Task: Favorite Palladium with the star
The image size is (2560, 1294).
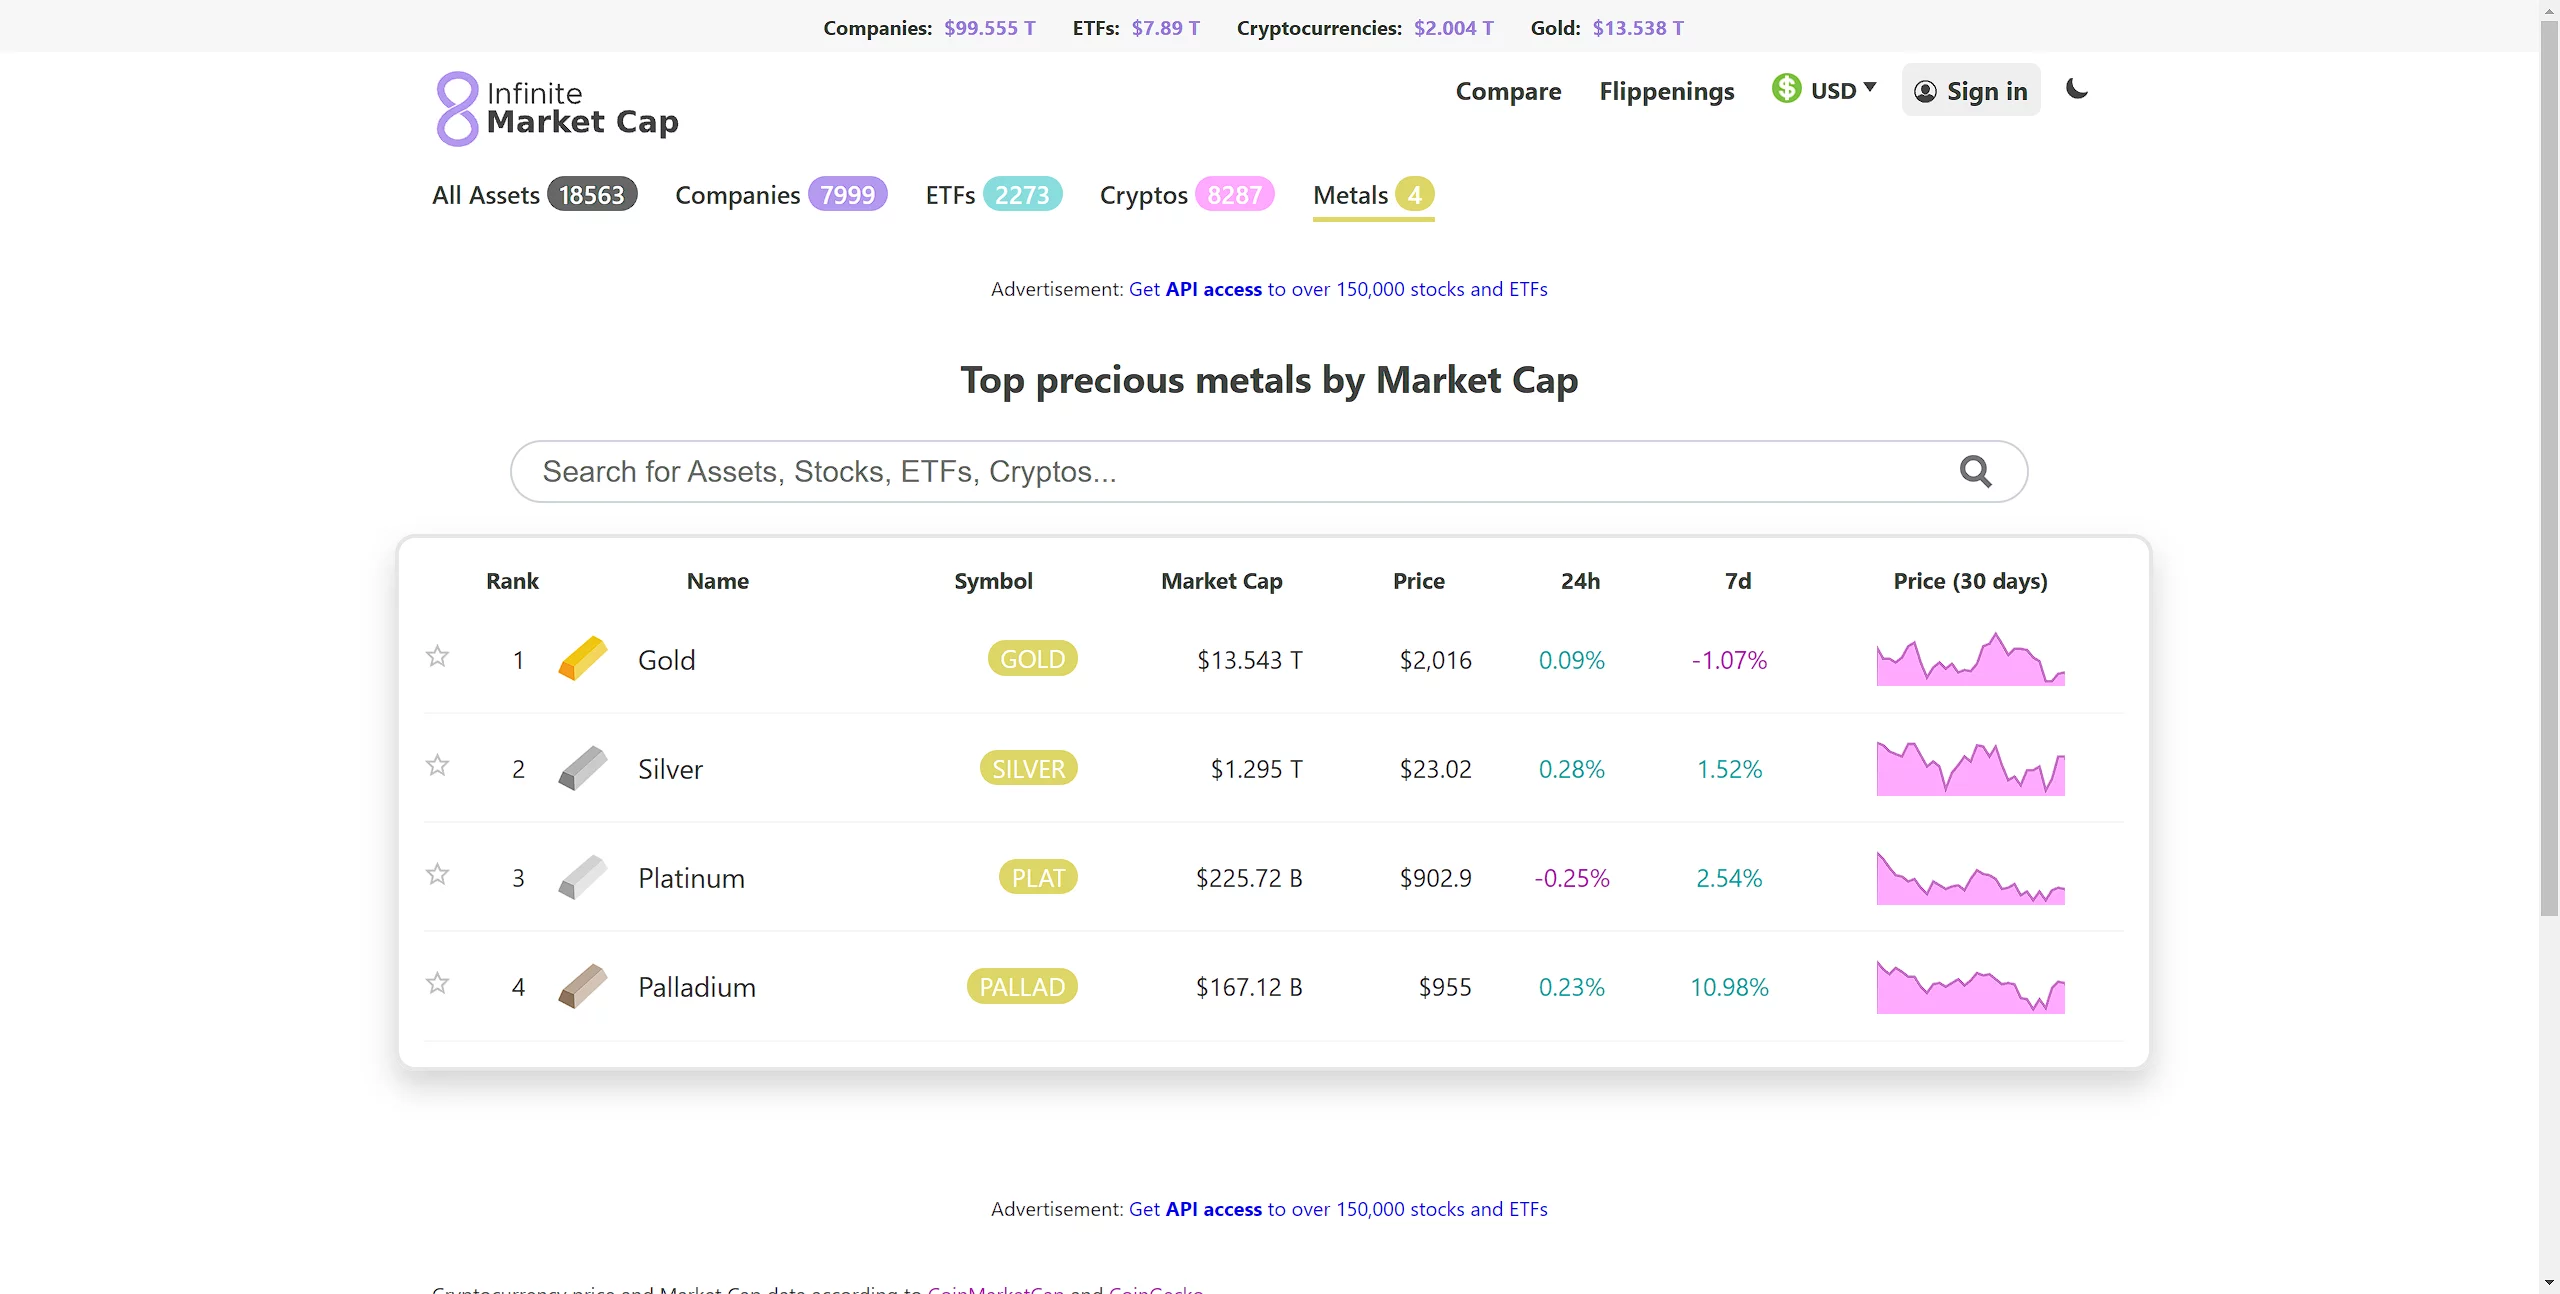Action: click(x=437, y=983)
